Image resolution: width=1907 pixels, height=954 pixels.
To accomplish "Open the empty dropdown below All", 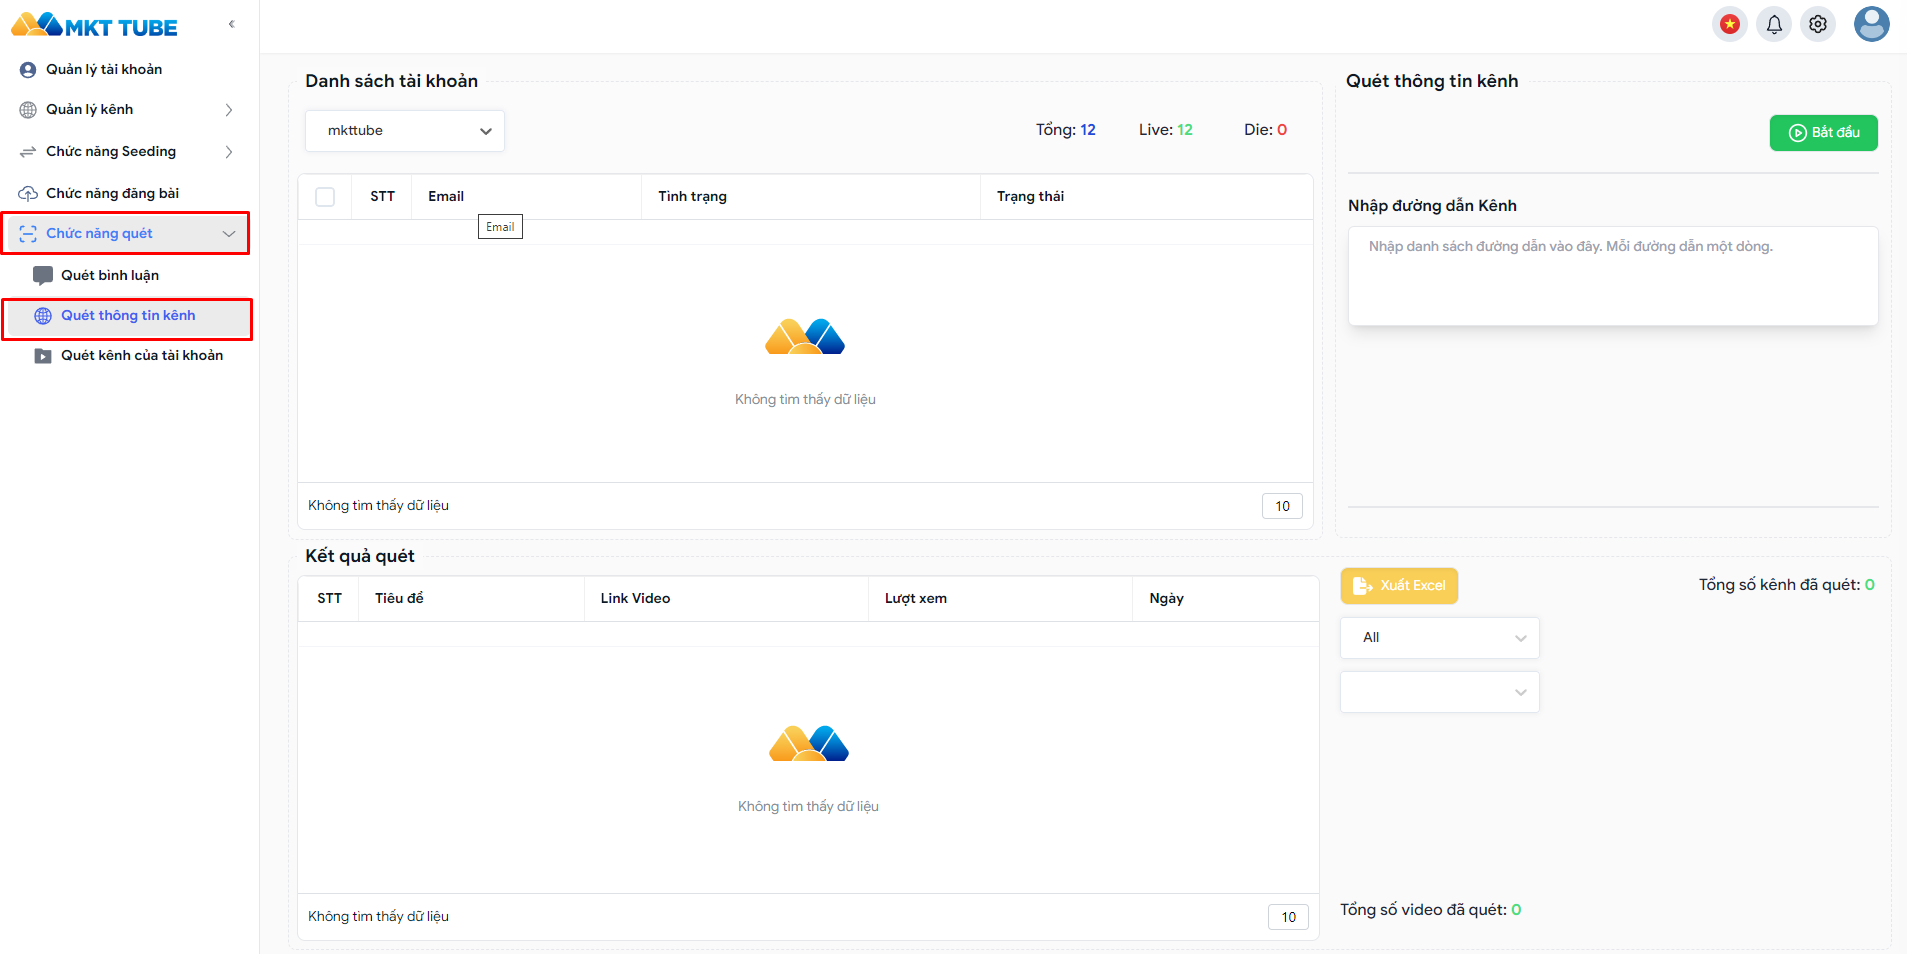I will click(x=1439, y=692).
